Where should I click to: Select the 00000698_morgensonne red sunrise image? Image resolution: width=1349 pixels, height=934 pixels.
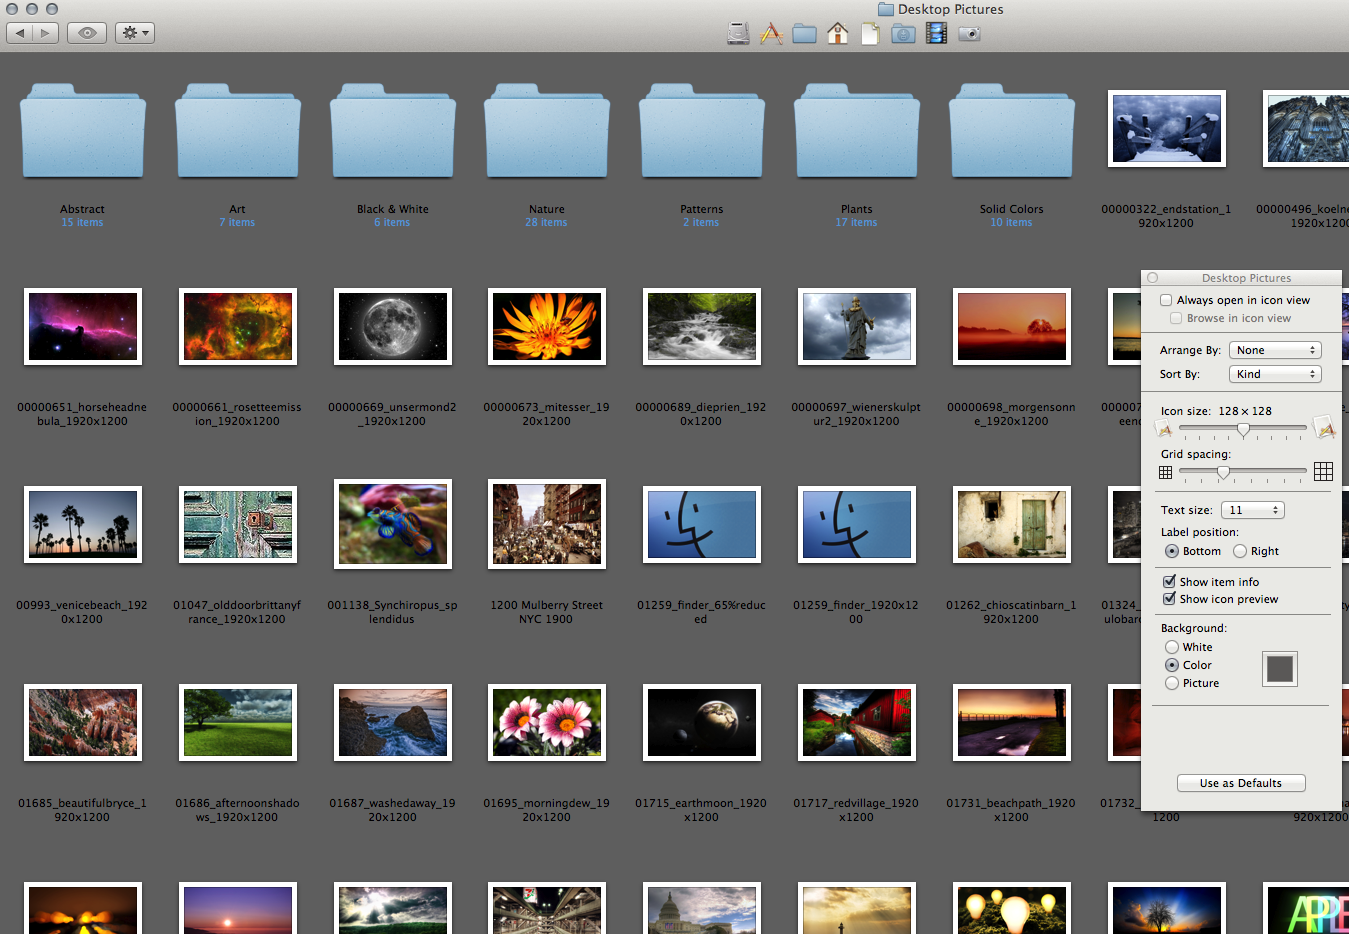(1012, 326)
